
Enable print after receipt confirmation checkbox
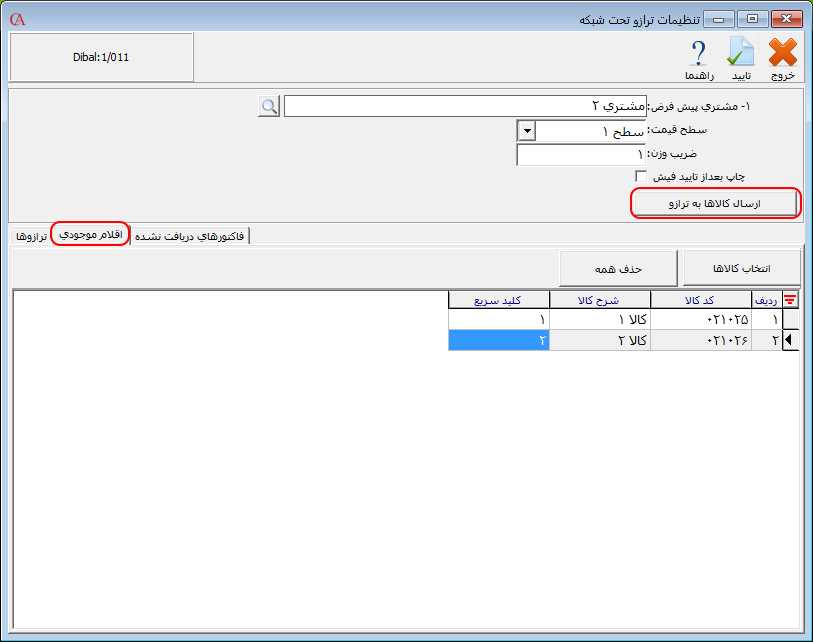(642, 177)
